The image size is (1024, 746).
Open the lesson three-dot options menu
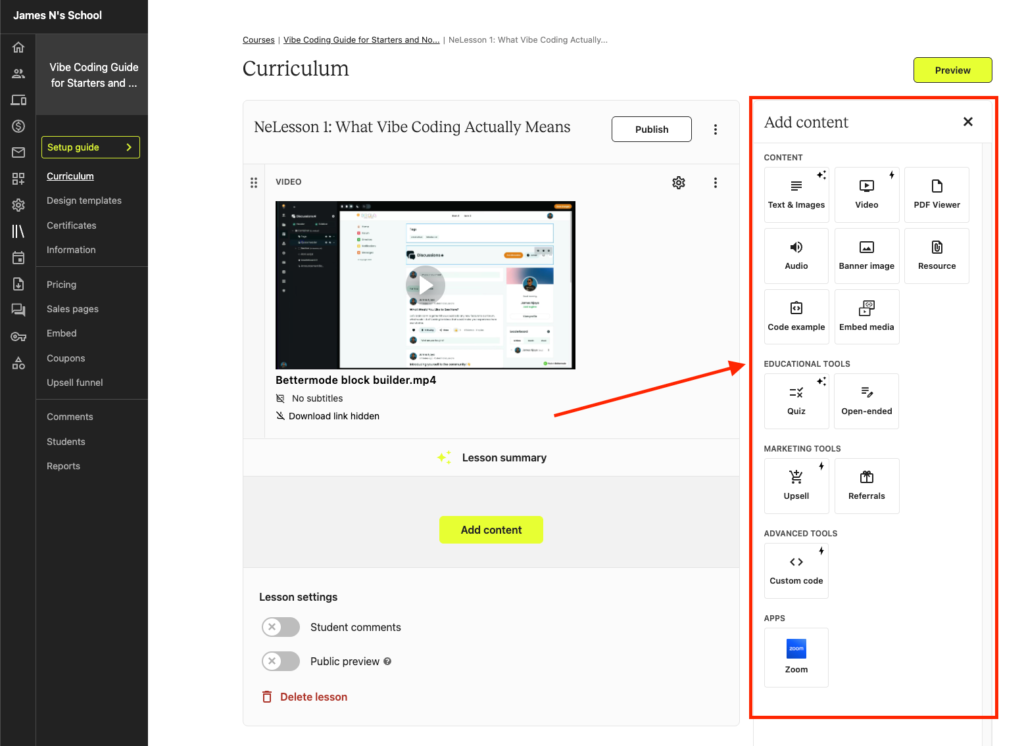pos(715,129)
